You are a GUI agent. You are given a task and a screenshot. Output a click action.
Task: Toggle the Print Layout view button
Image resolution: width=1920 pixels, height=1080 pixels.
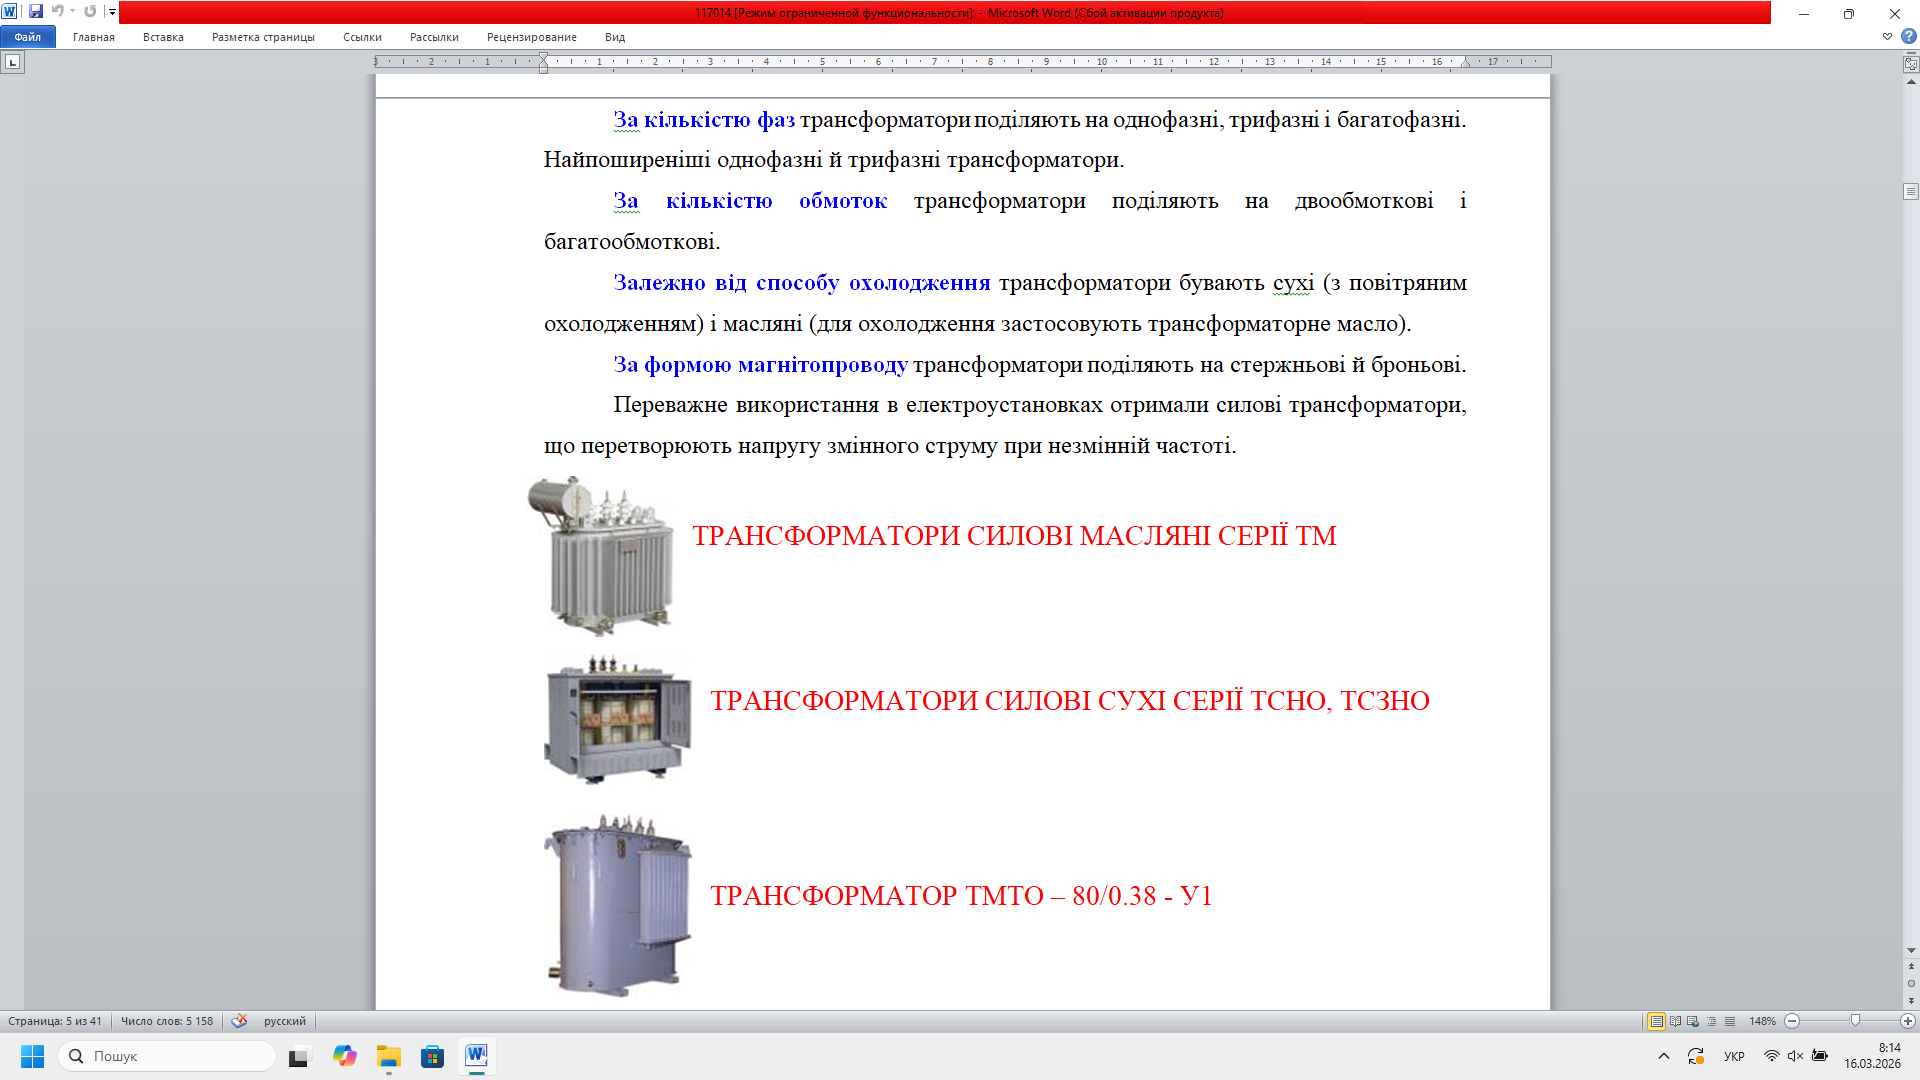click(1656, 1021)
